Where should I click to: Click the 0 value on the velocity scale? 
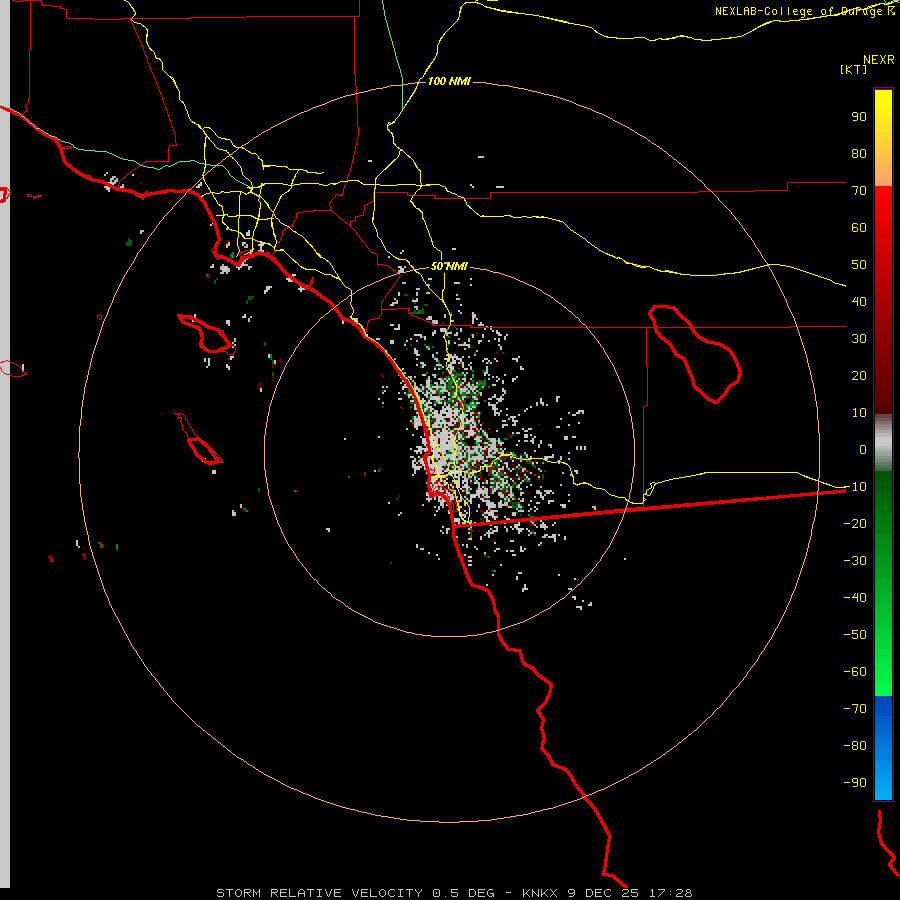(863, 449)
